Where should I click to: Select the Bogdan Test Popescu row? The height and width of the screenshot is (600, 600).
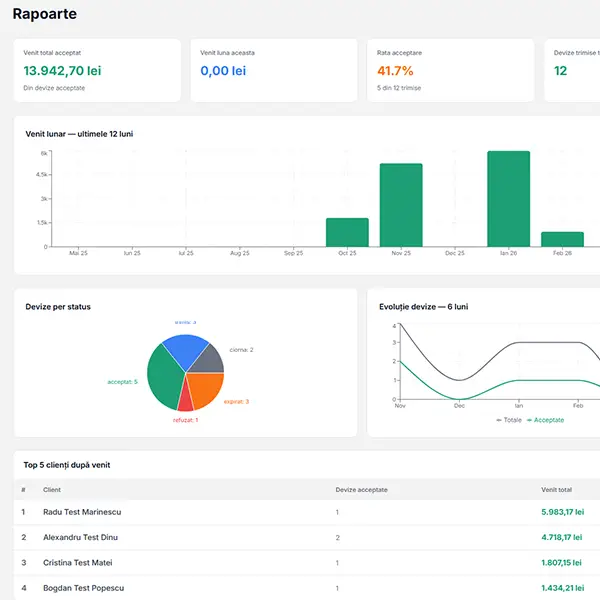[307, 588]
